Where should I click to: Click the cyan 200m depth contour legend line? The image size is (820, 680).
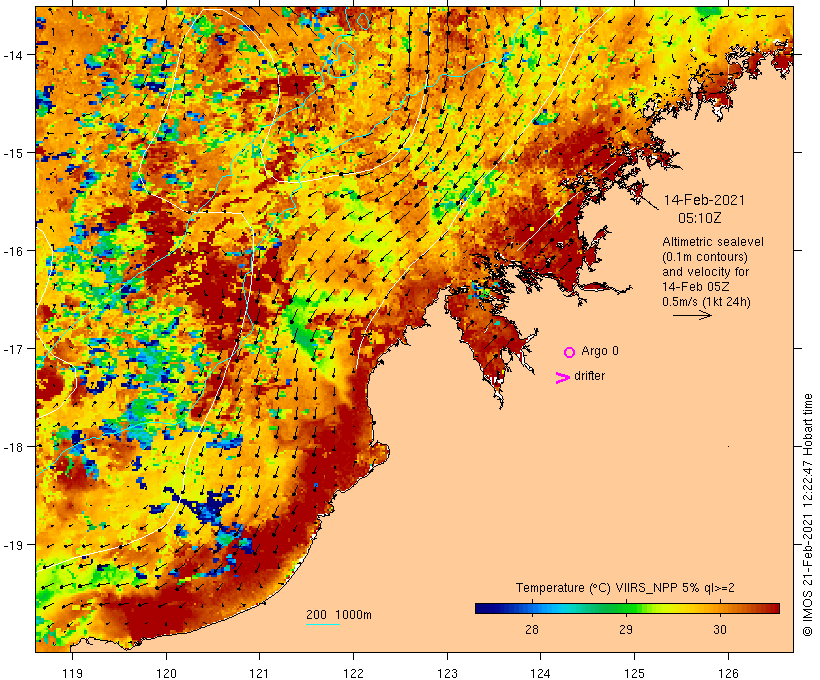coord(323,624)
